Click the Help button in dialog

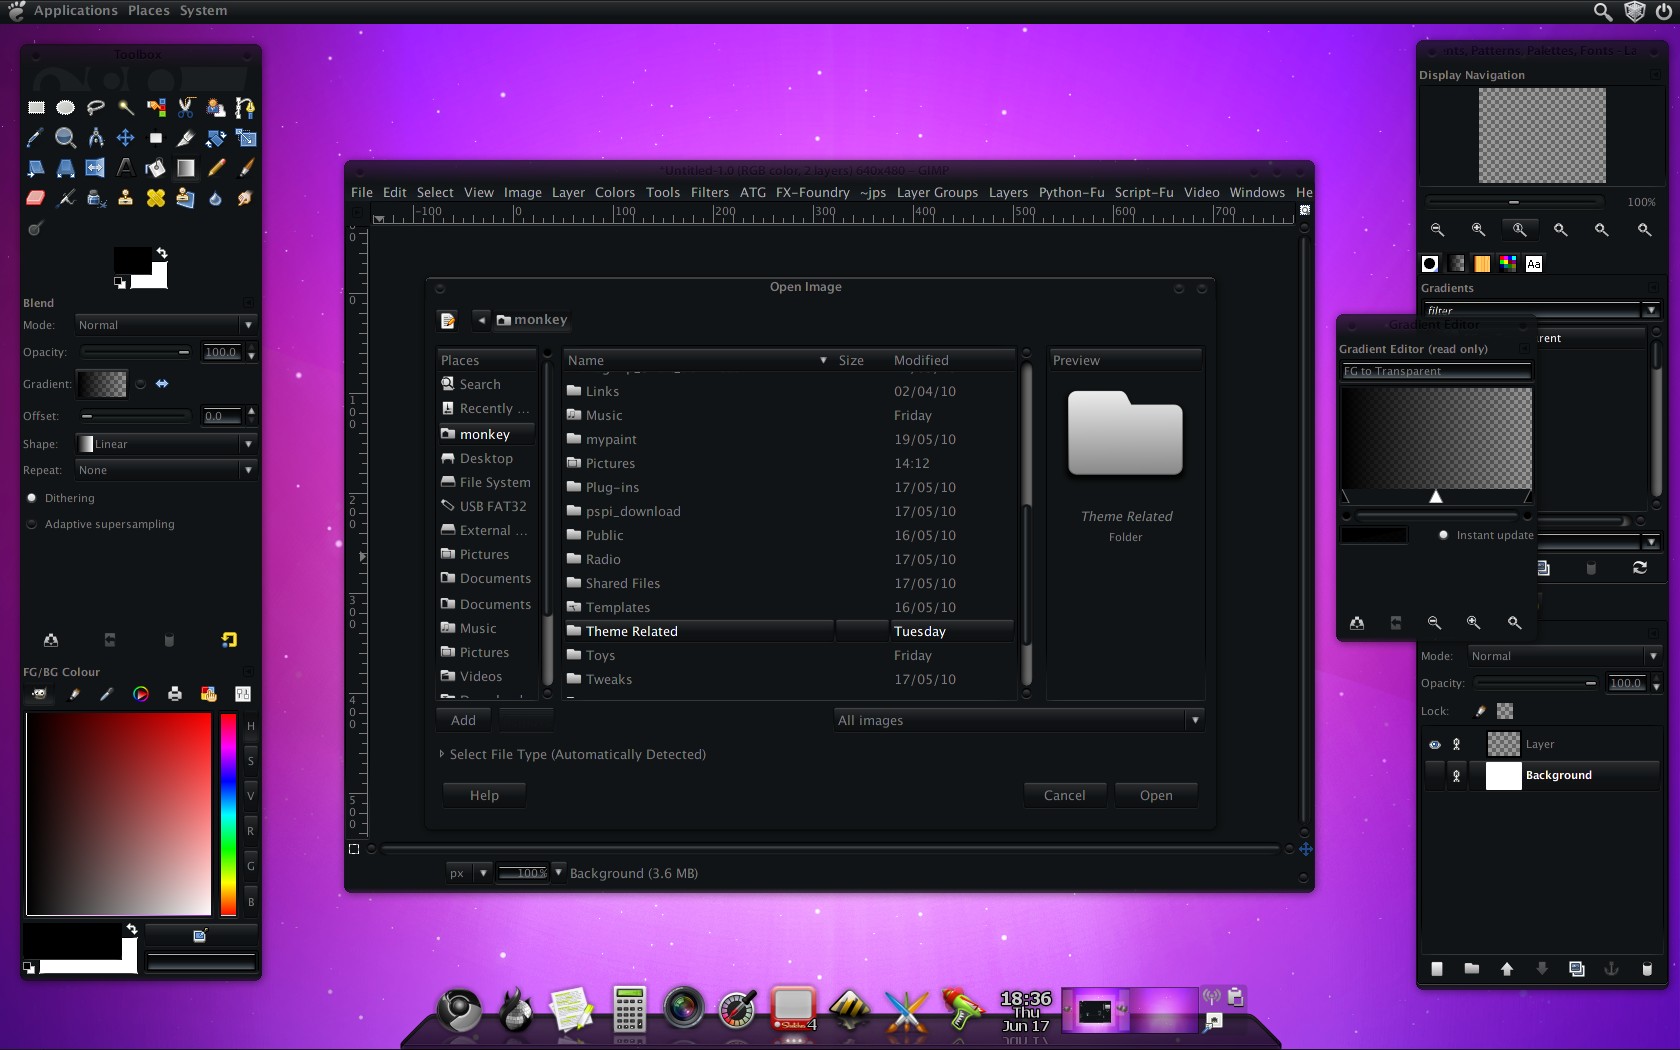(484, 795)
